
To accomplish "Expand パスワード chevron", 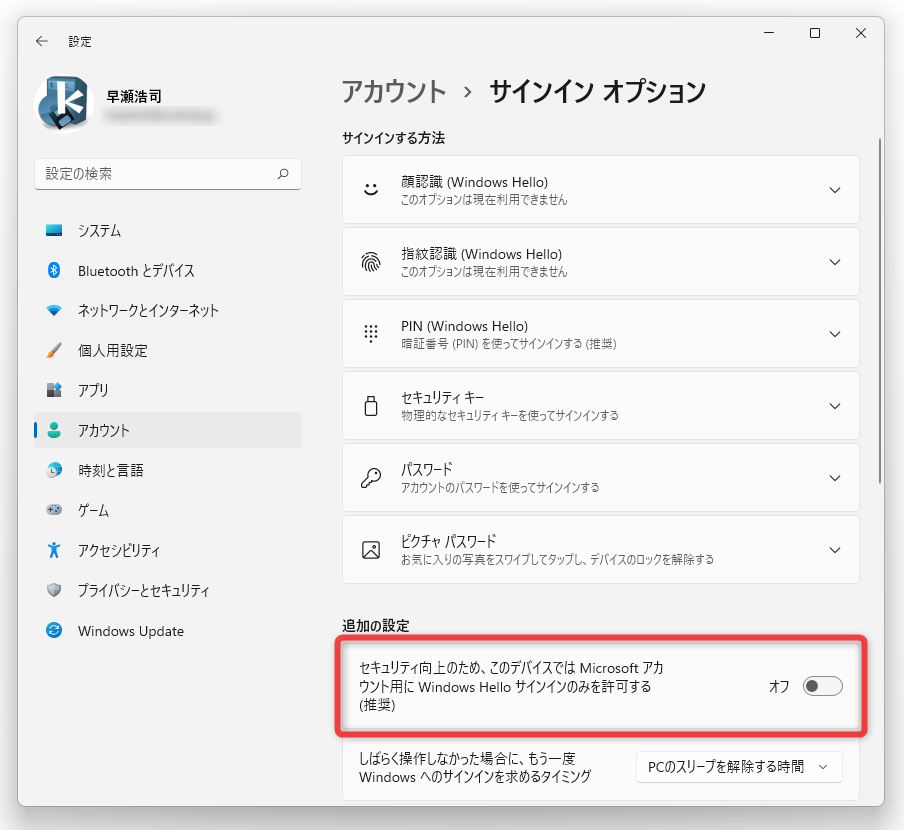I will [x=835, y=478].
